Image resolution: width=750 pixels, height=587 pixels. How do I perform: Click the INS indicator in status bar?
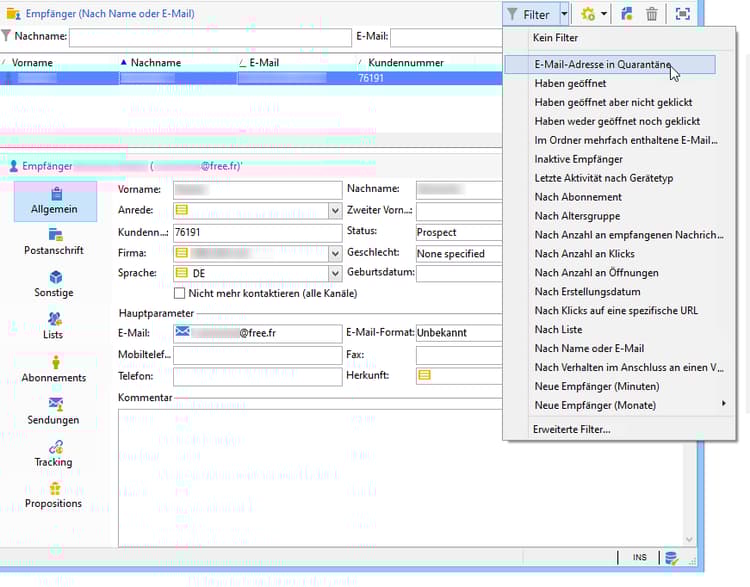(x=640, y=557)
